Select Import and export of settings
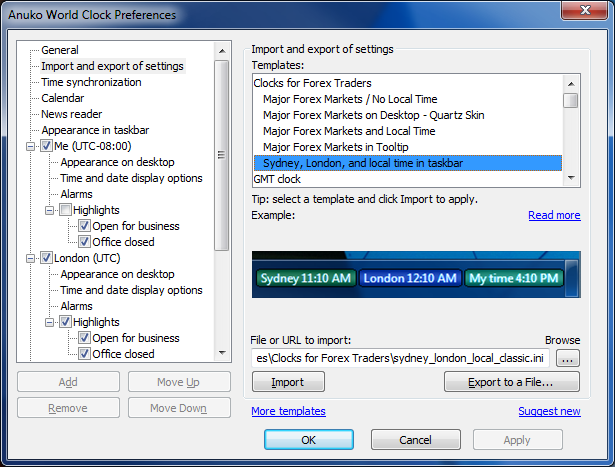This screenshot has width=615, height=467. click(x=113, y=66)
